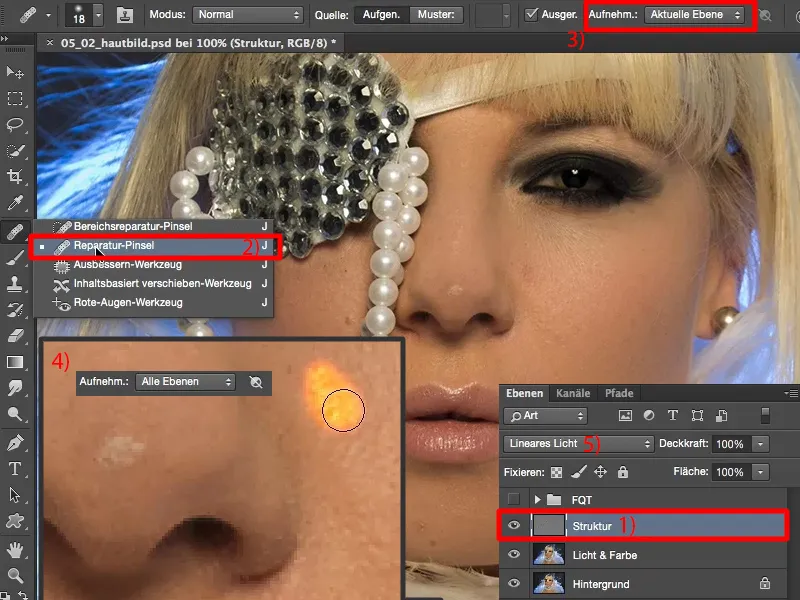Select the Path Selection arrow tool
800x600 pixels.
(15, 495)
